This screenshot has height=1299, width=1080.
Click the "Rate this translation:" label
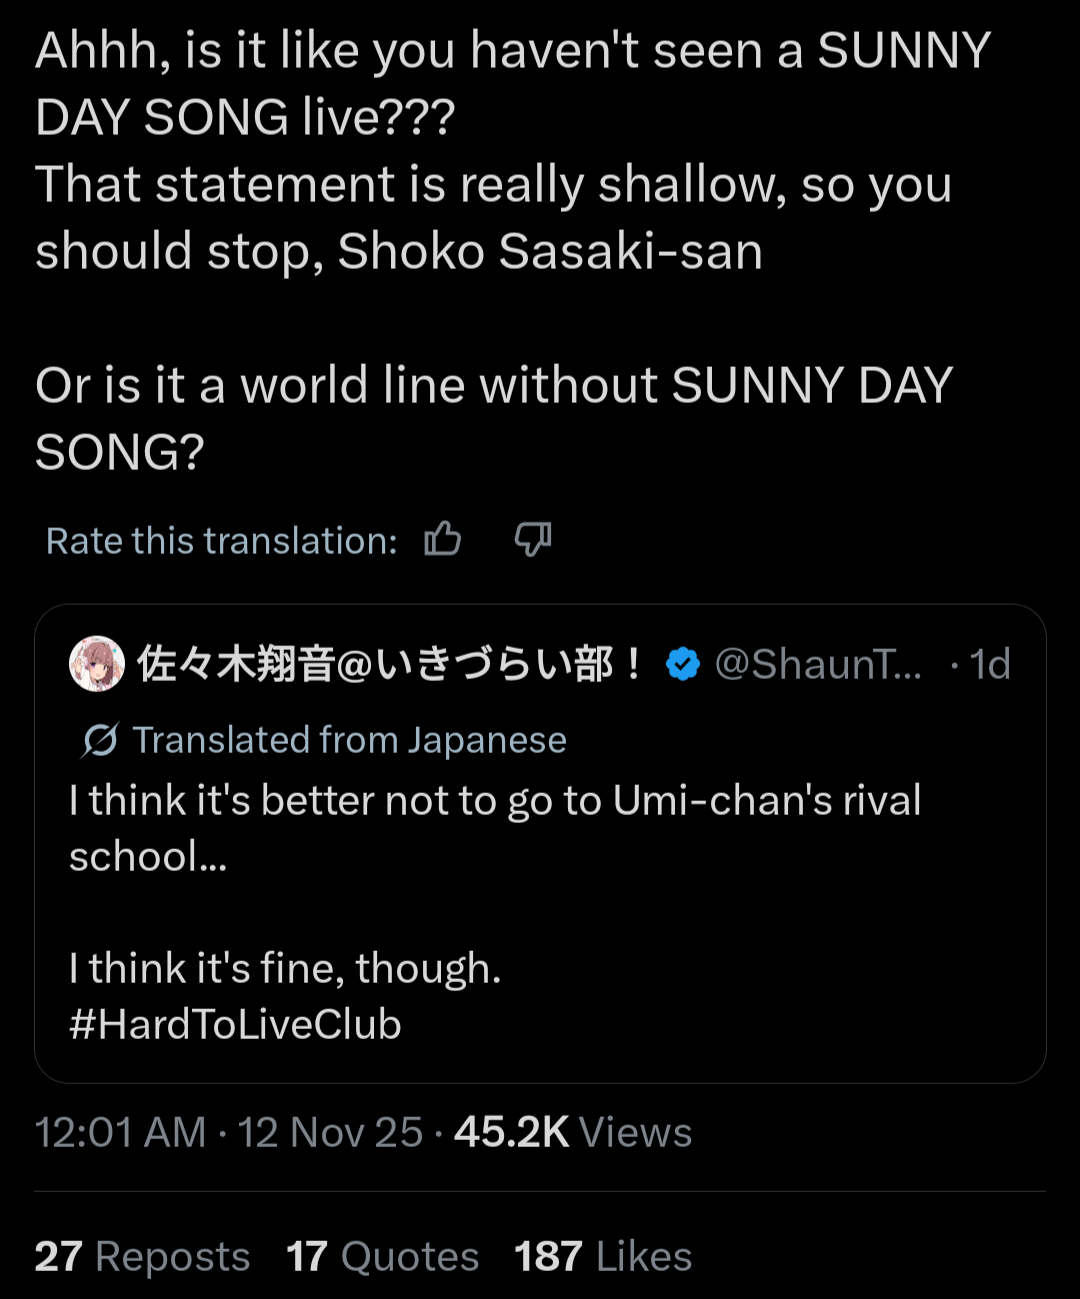coord(221,540)
